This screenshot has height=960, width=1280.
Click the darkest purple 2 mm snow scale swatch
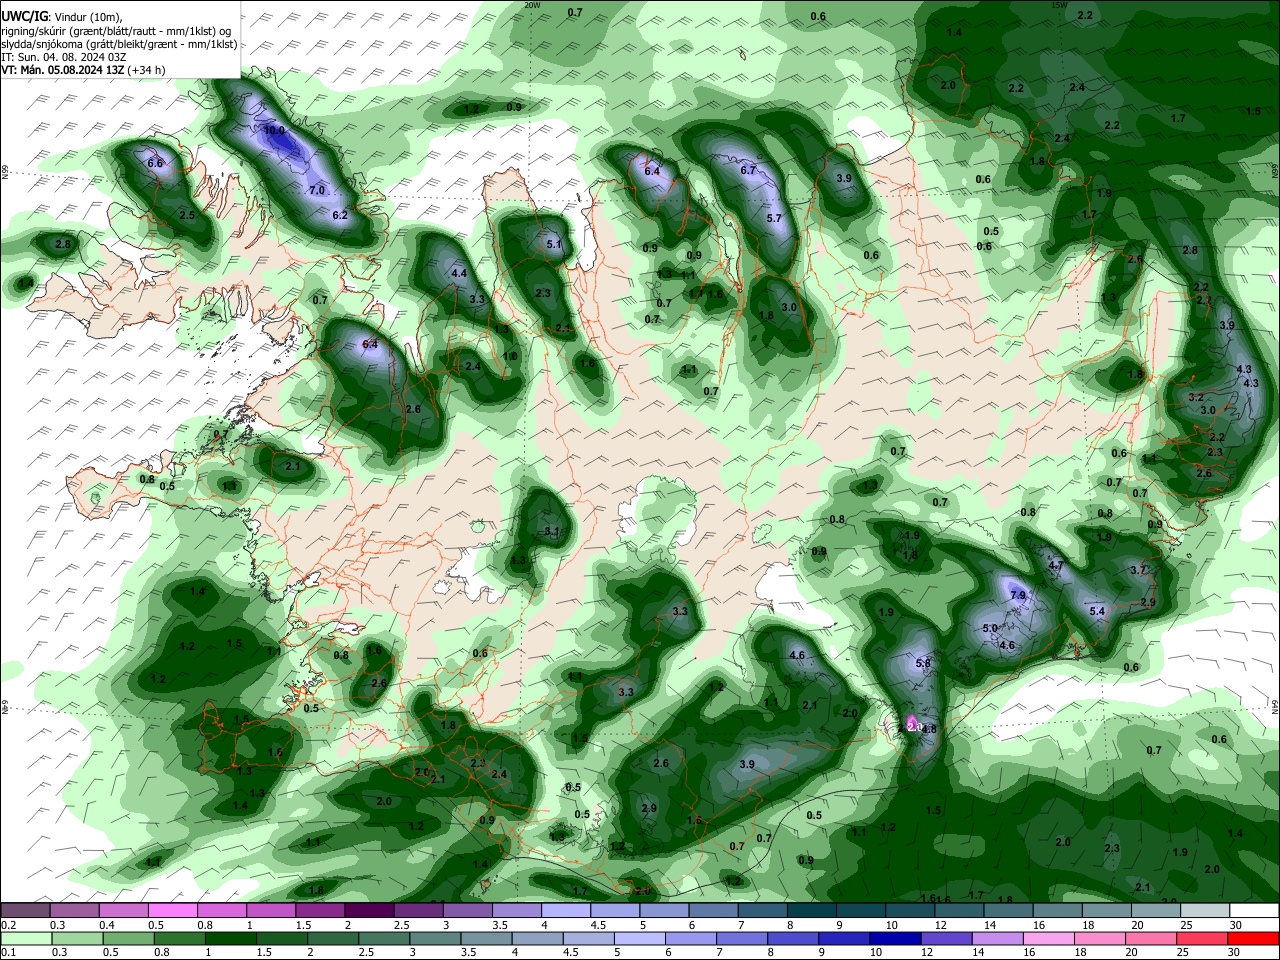368,910
